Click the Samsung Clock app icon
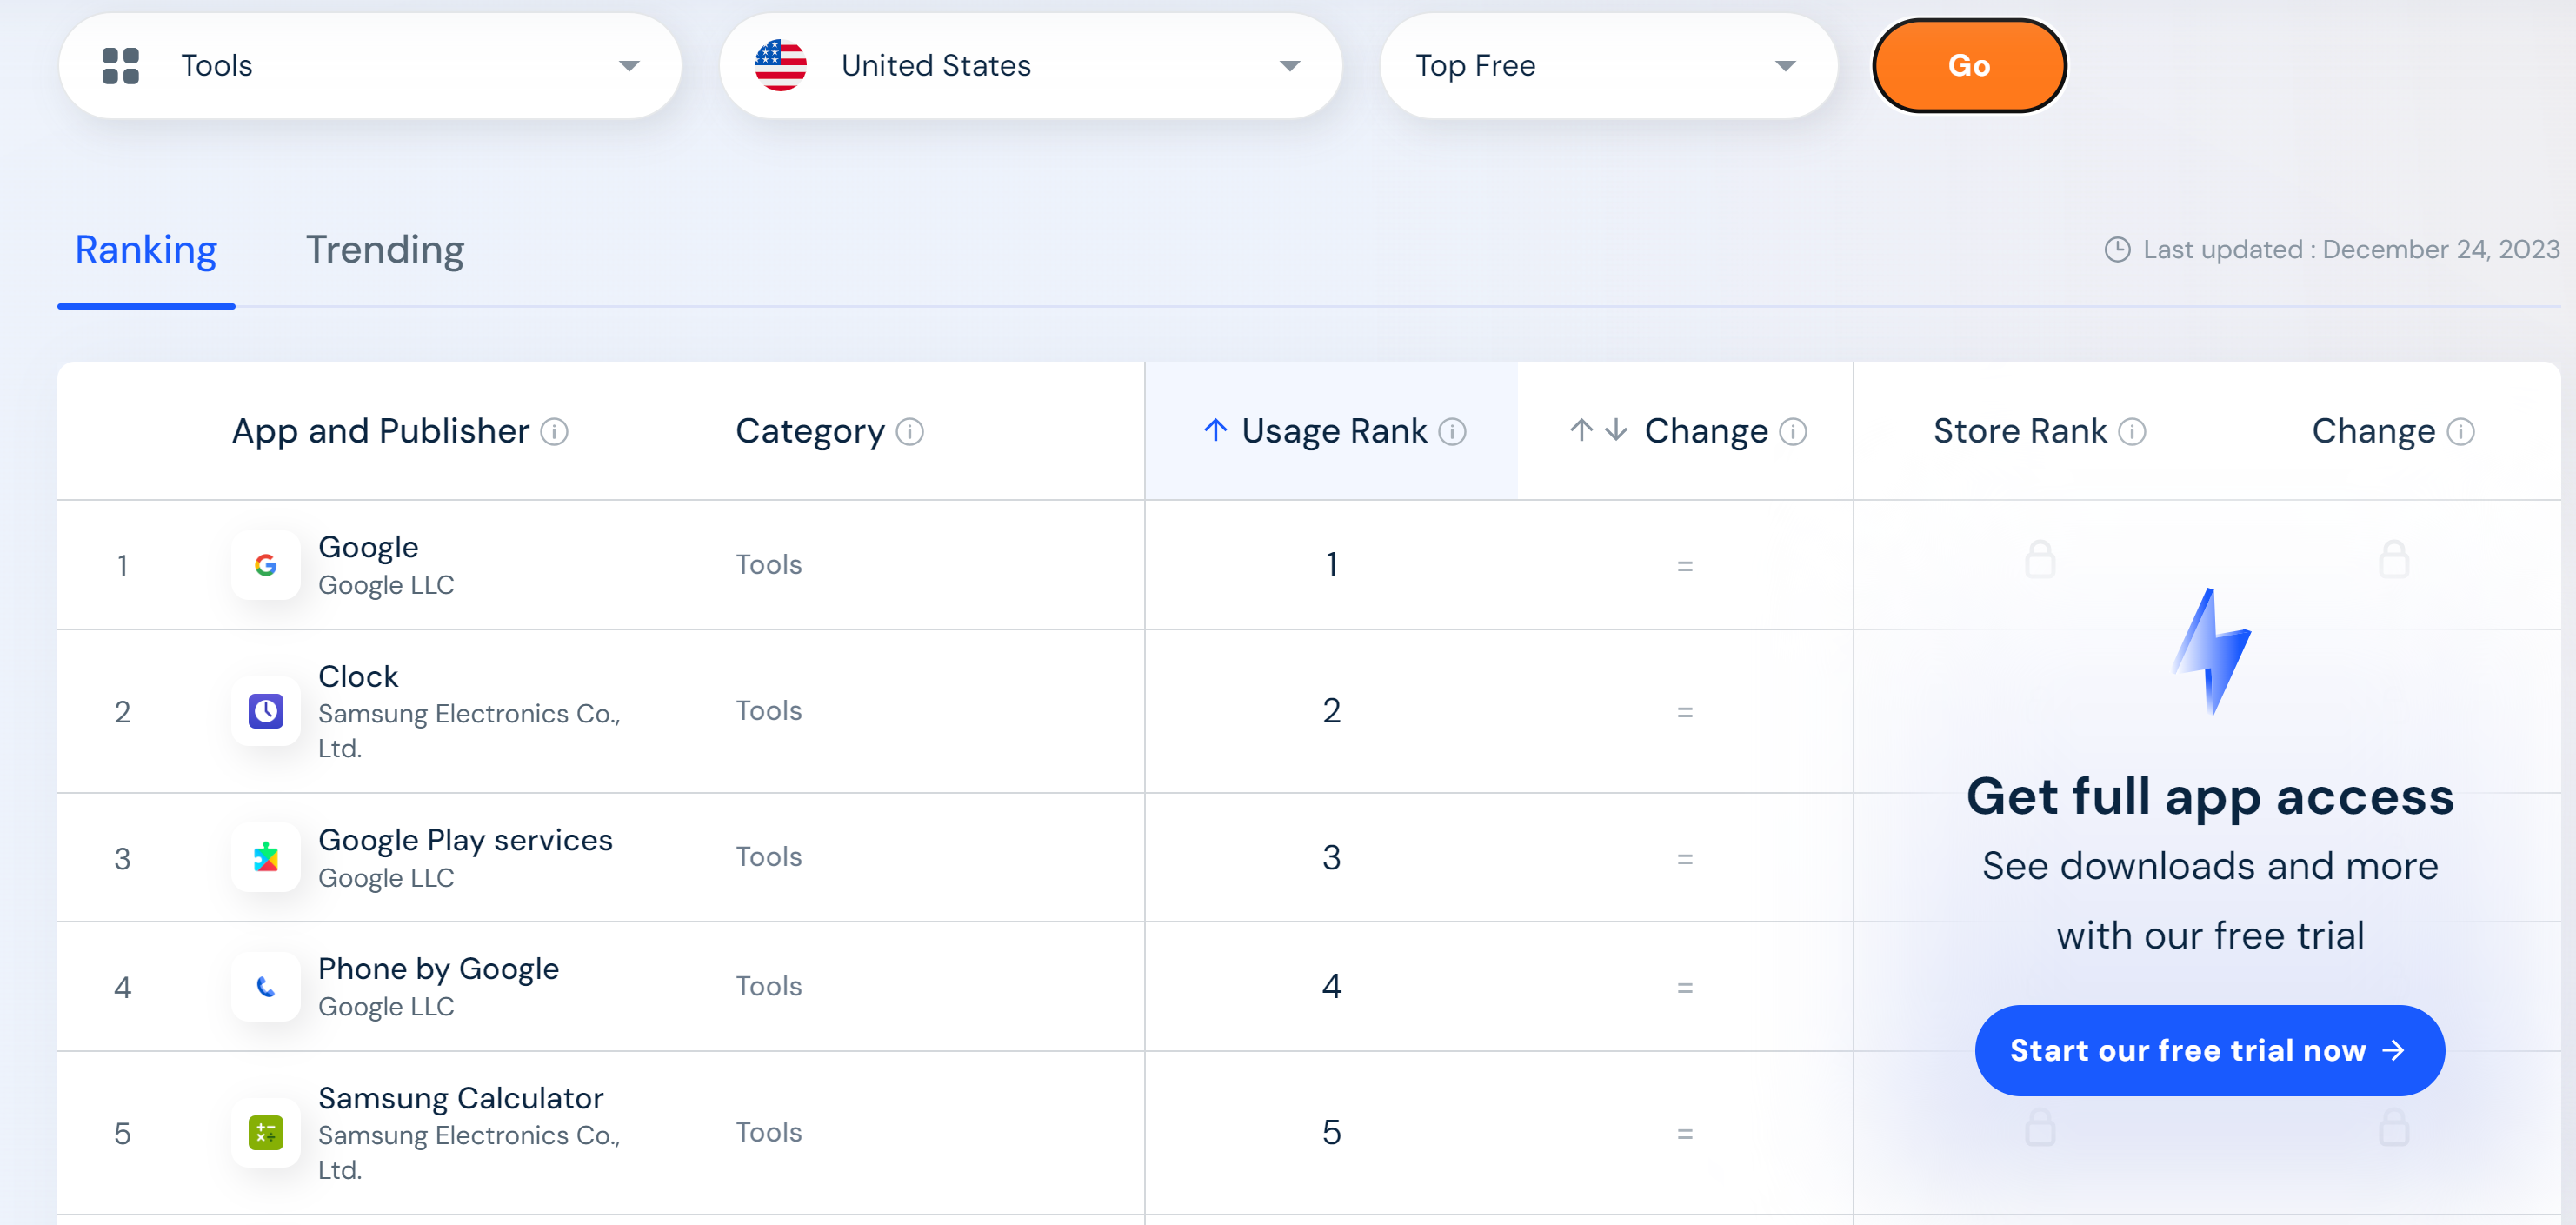 click(266, 711)
